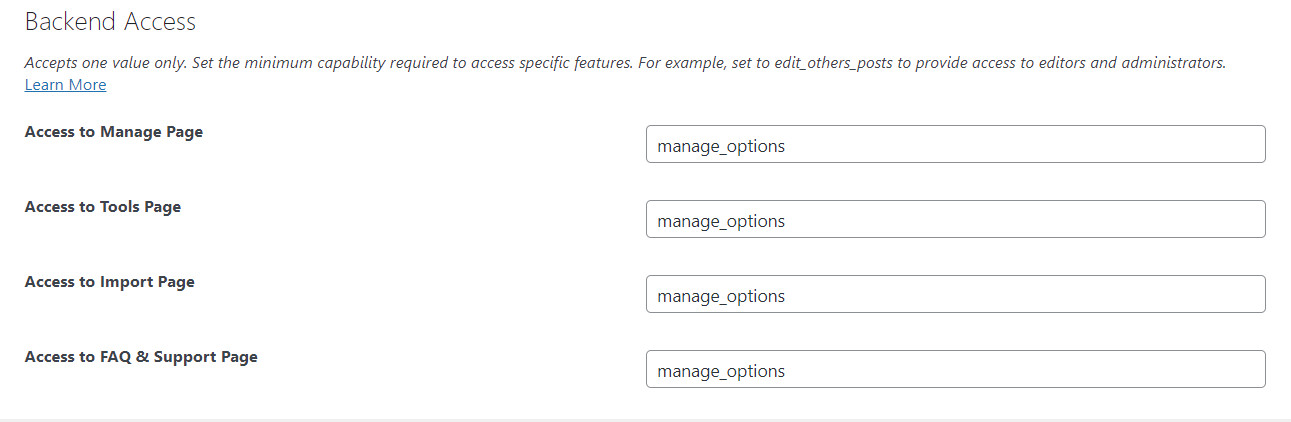
Task: Click the "Access to FAQ & Support Page" label
Action: coord(141,357)
